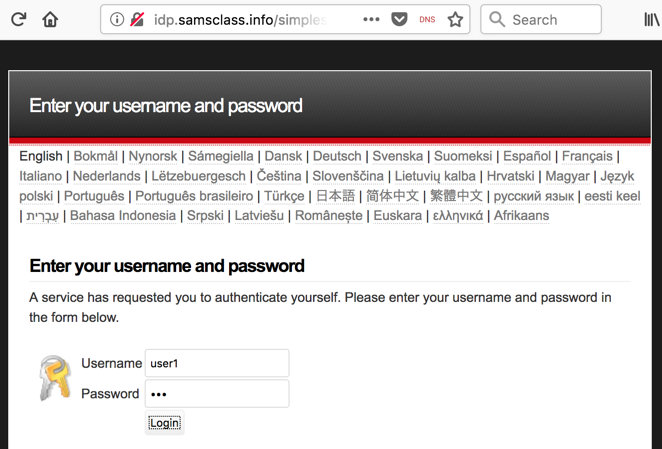Save page to Pocket
This screenshot has width=662, height=449.
click(x=399, y=19)
